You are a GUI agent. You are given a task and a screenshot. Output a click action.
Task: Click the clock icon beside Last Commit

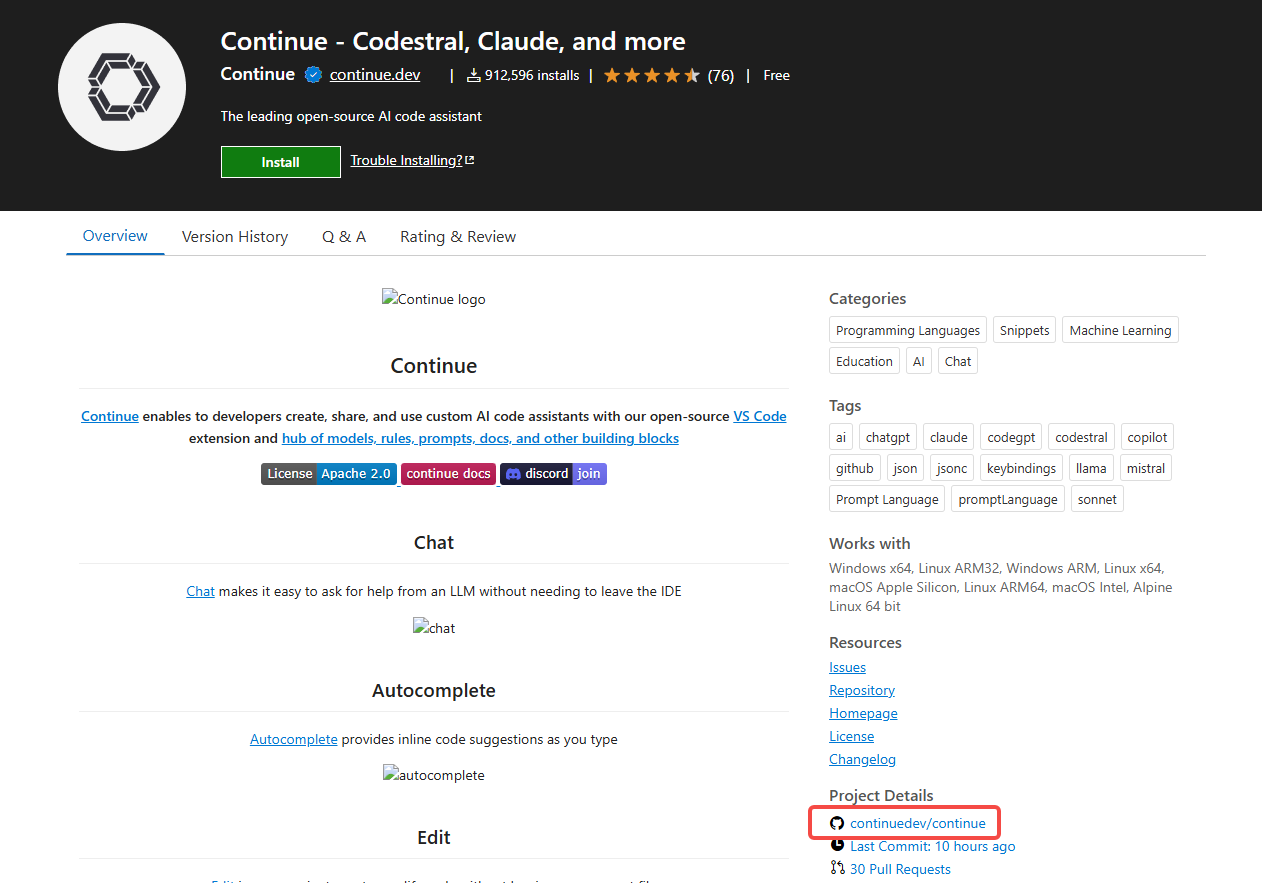point(837,846)
